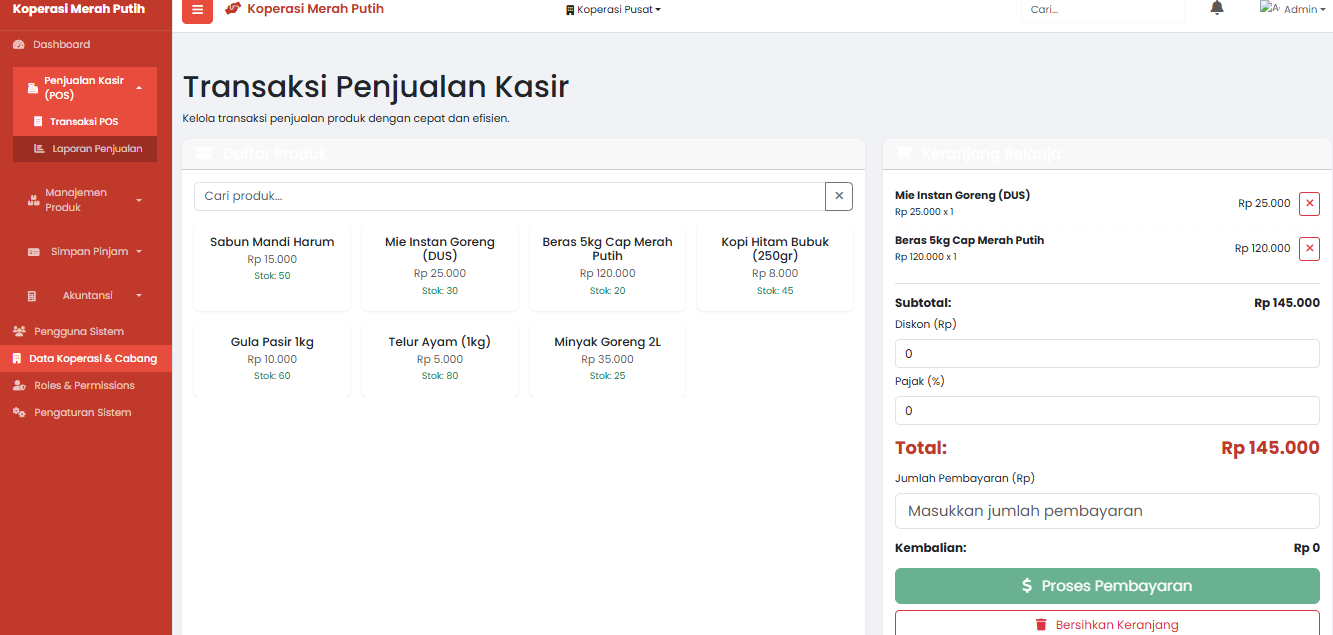Click the Dashboard sidebar icon
The image size is (1333, 635).
19,45
